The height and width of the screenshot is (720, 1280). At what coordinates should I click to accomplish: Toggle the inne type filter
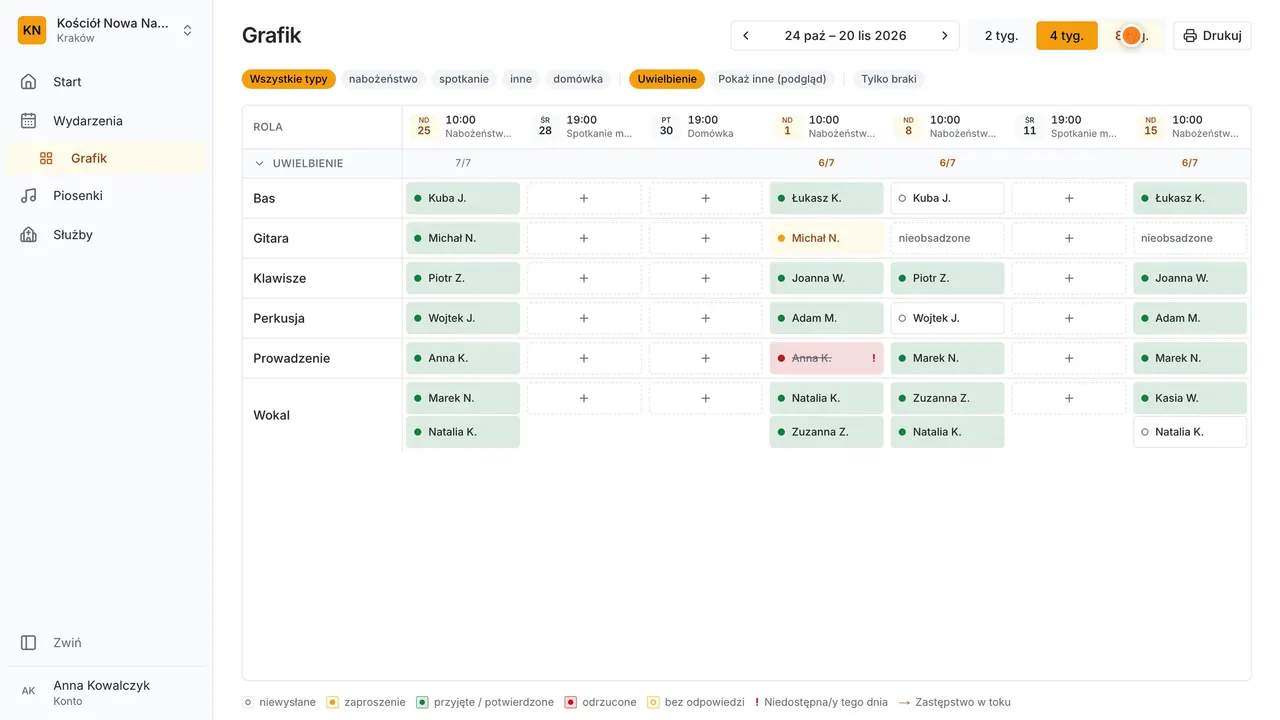coord(521,79)
